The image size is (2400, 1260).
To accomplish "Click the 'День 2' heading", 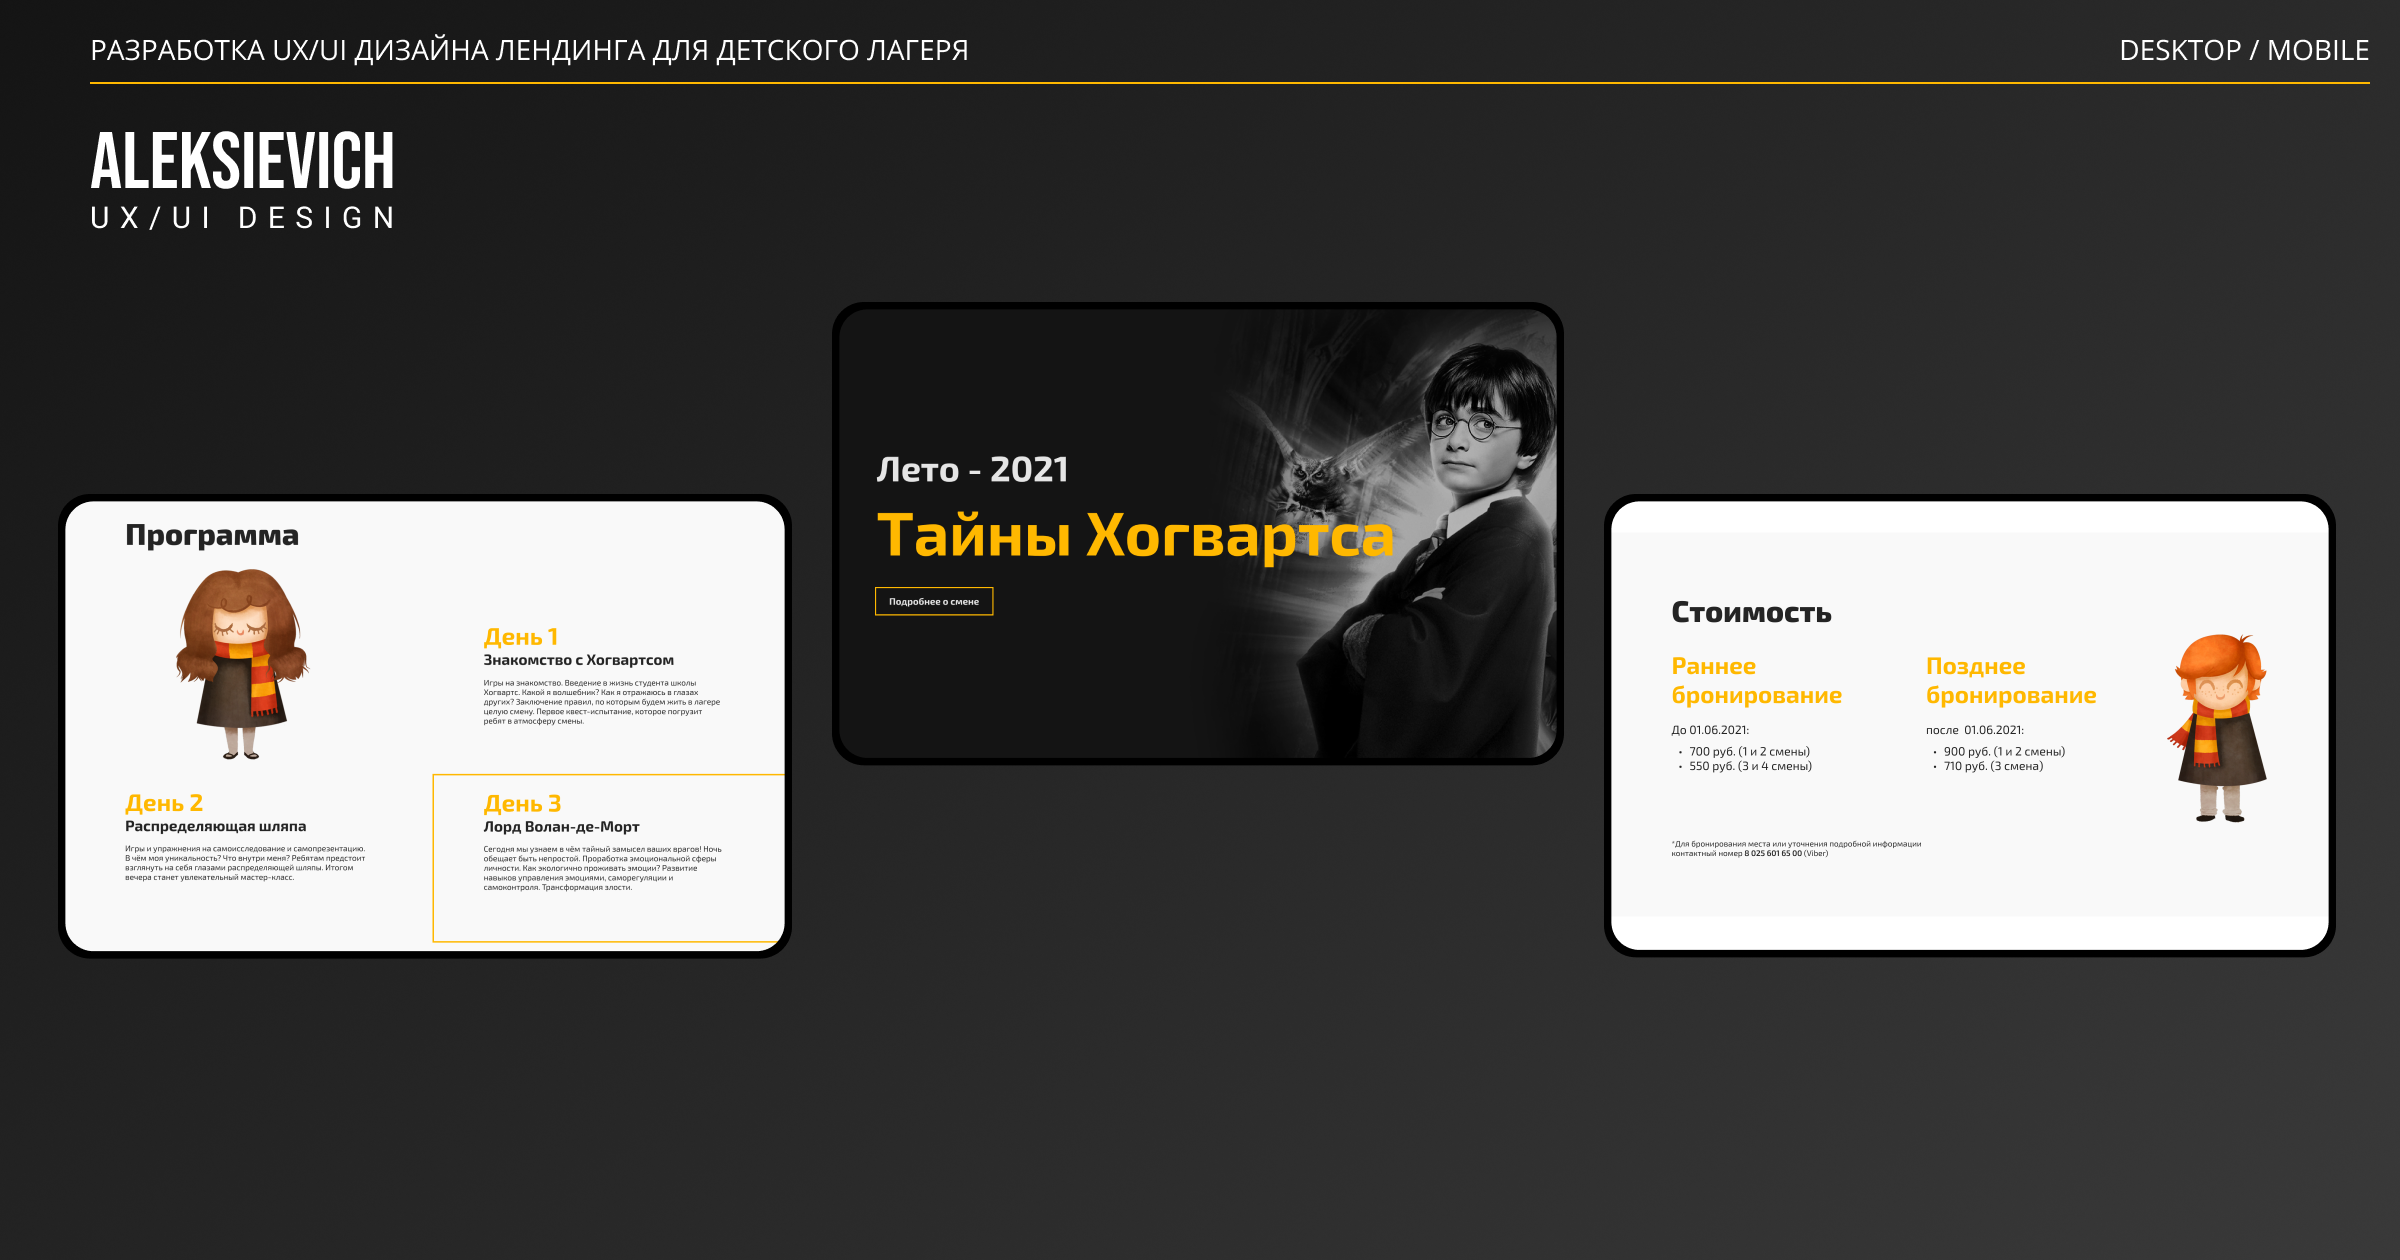I will click(x=164, y=803).
